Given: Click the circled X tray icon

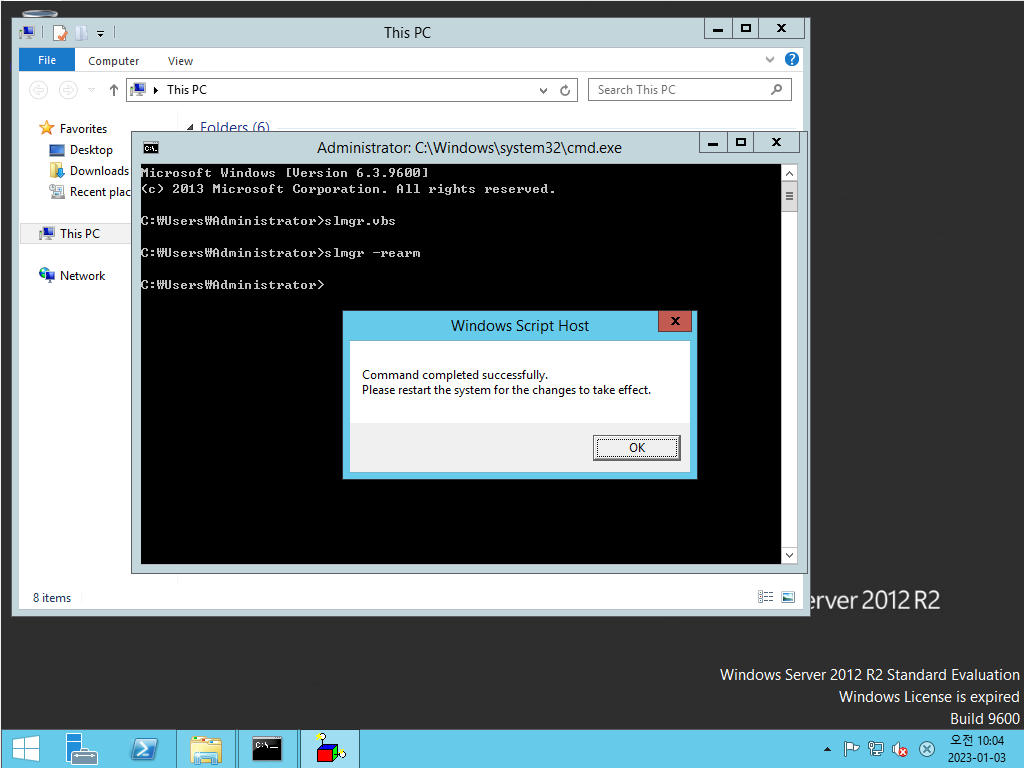Looking at the screenshot, I should [x=926, y=749].
